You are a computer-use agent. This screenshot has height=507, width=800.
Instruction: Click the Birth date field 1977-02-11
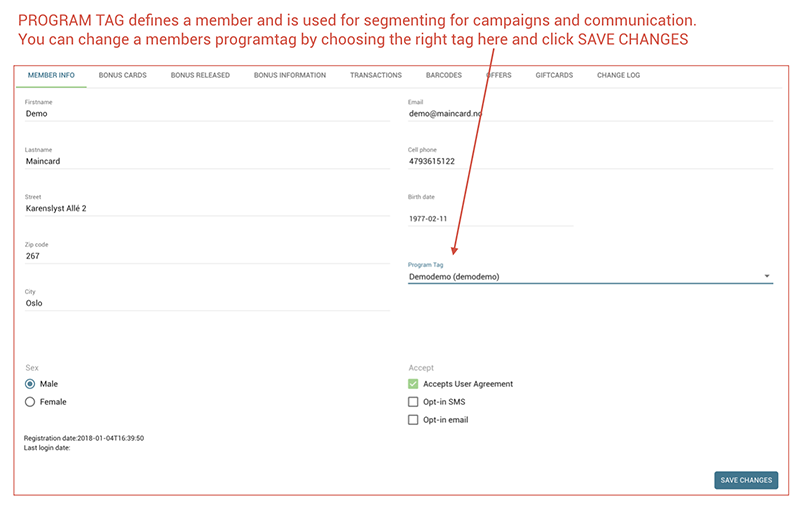(490, 219)
